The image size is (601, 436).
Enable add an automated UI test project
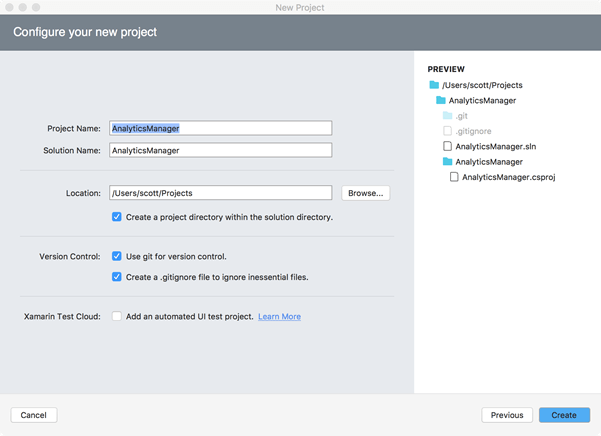pyautogui.click(x=117, y=316)
